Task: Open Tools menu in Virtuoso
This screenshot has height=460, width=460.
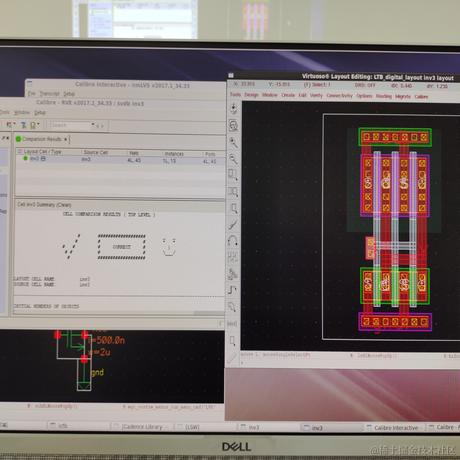Action: (235, 94)
